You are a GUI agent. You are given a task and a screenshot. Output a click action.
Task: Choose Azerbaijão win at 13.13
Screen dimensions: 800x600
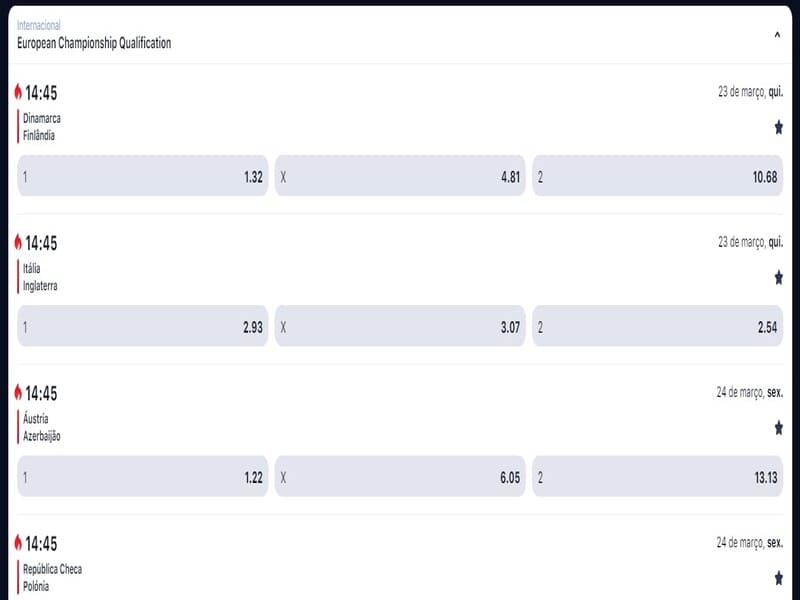(x=657, y=477)
